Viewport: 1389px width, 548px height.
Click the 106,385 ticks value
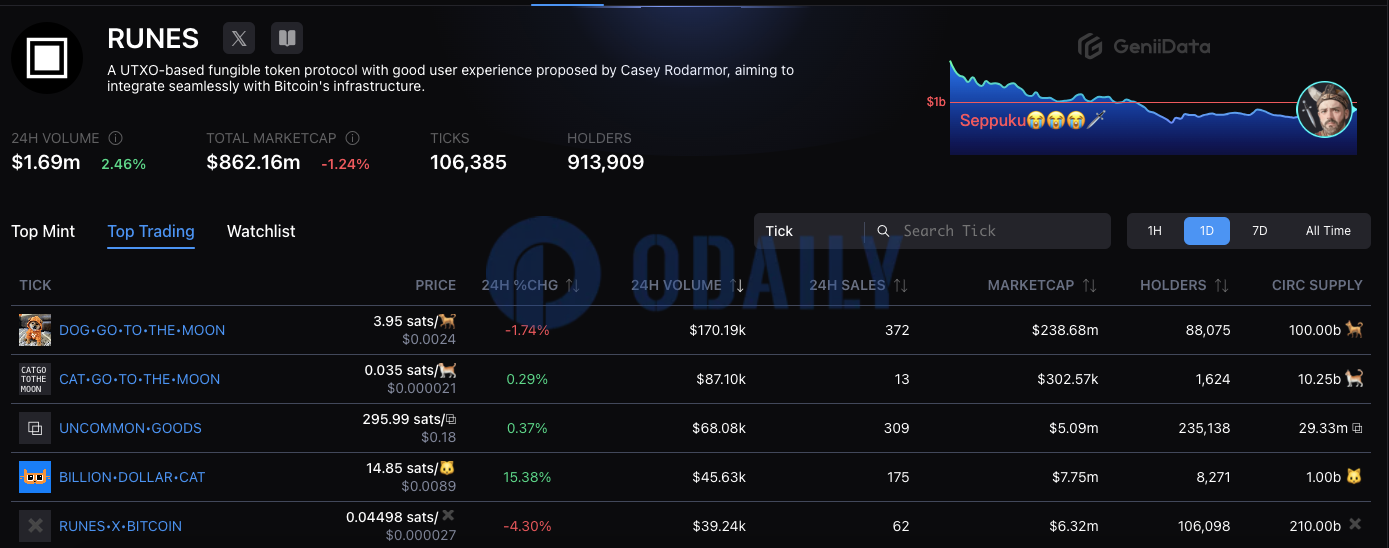click(468, 162)
